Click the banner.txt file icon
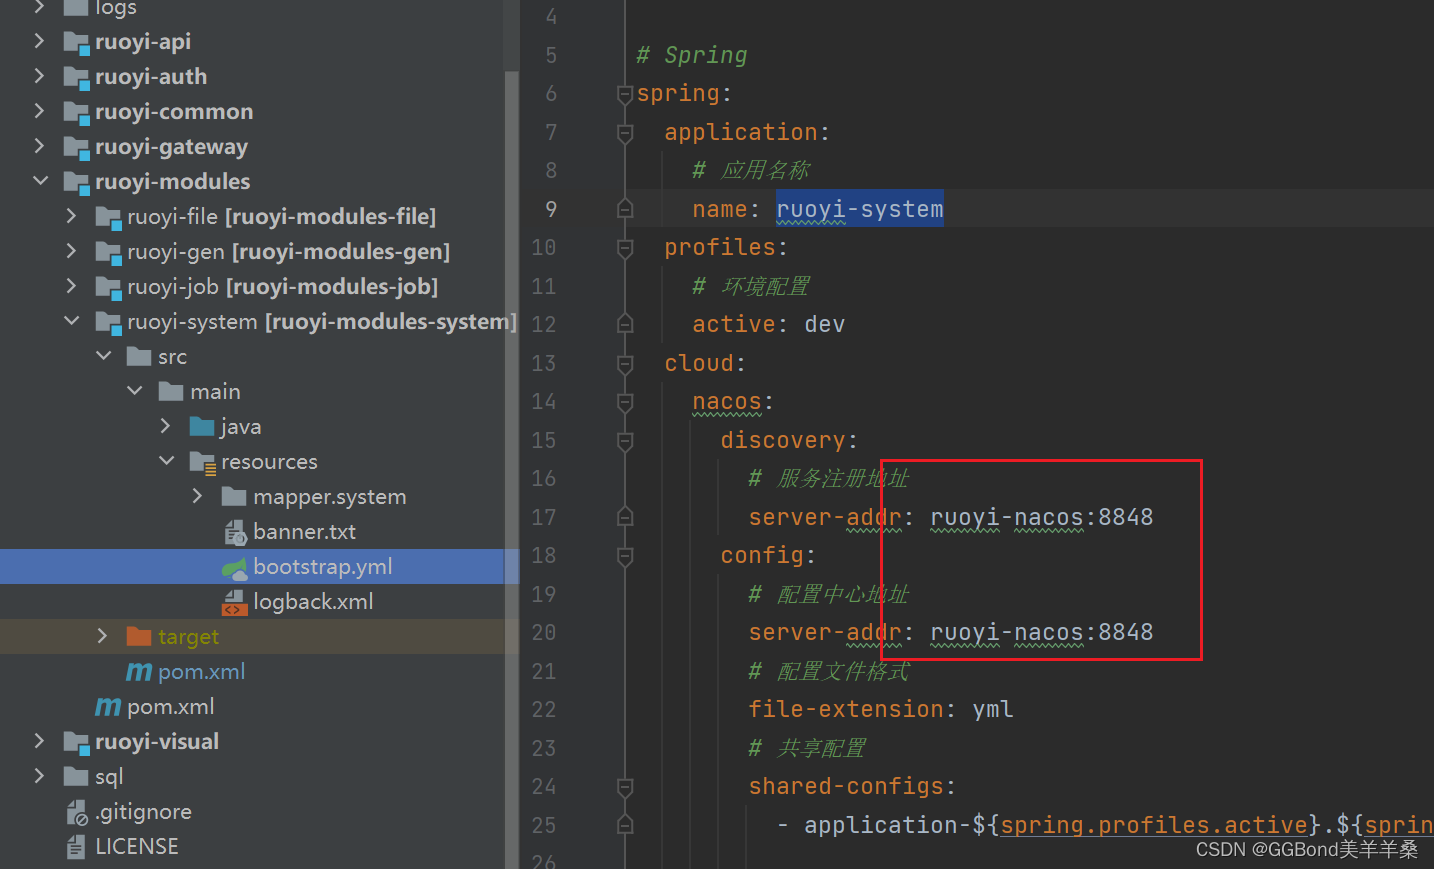 (235, 532)
